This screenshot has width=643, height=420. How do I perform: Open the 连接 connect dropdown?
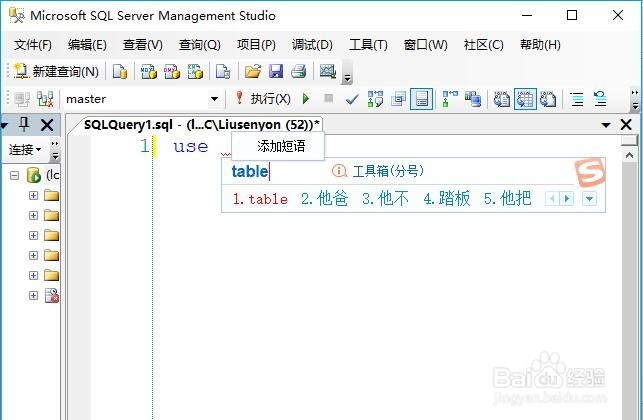[25, 149]
